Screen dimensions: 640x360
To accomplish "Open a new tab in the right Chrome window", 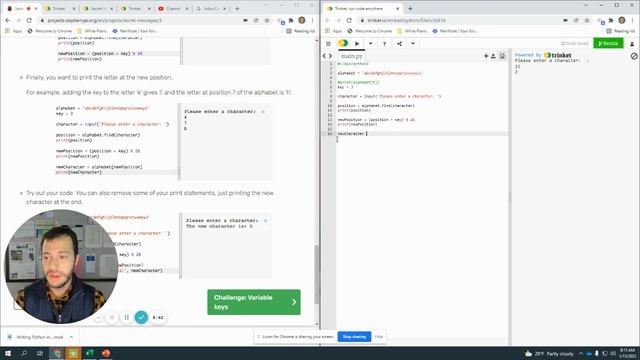I will click(410, 8).
